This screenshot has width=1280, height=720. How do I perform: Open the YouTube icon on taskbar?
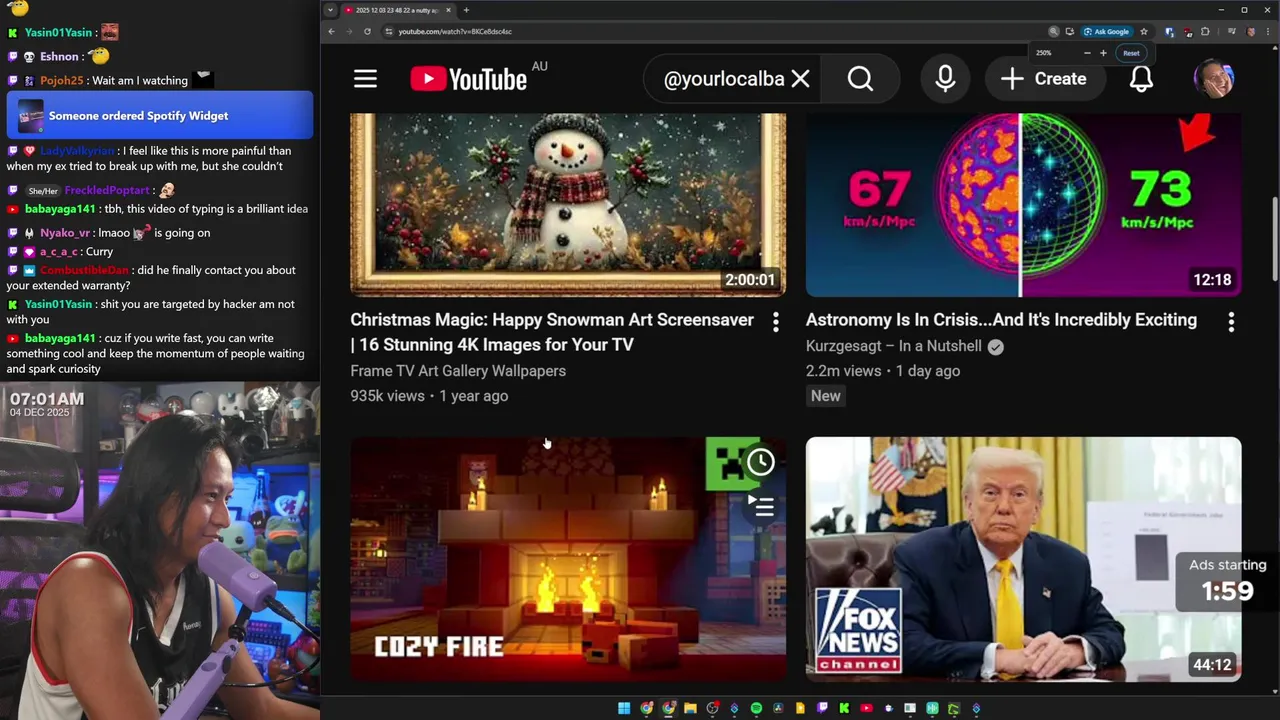pos(866,708)
